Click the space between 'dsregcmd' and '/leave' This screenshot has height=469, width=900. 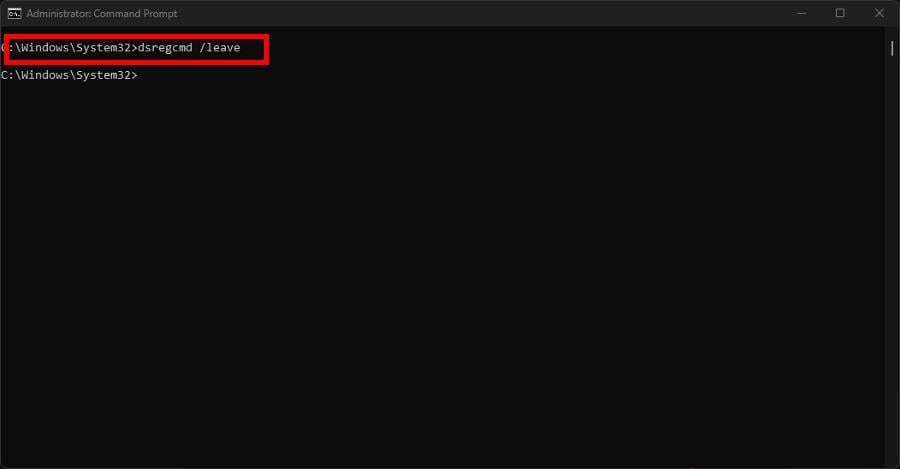(x=196, y=48)
